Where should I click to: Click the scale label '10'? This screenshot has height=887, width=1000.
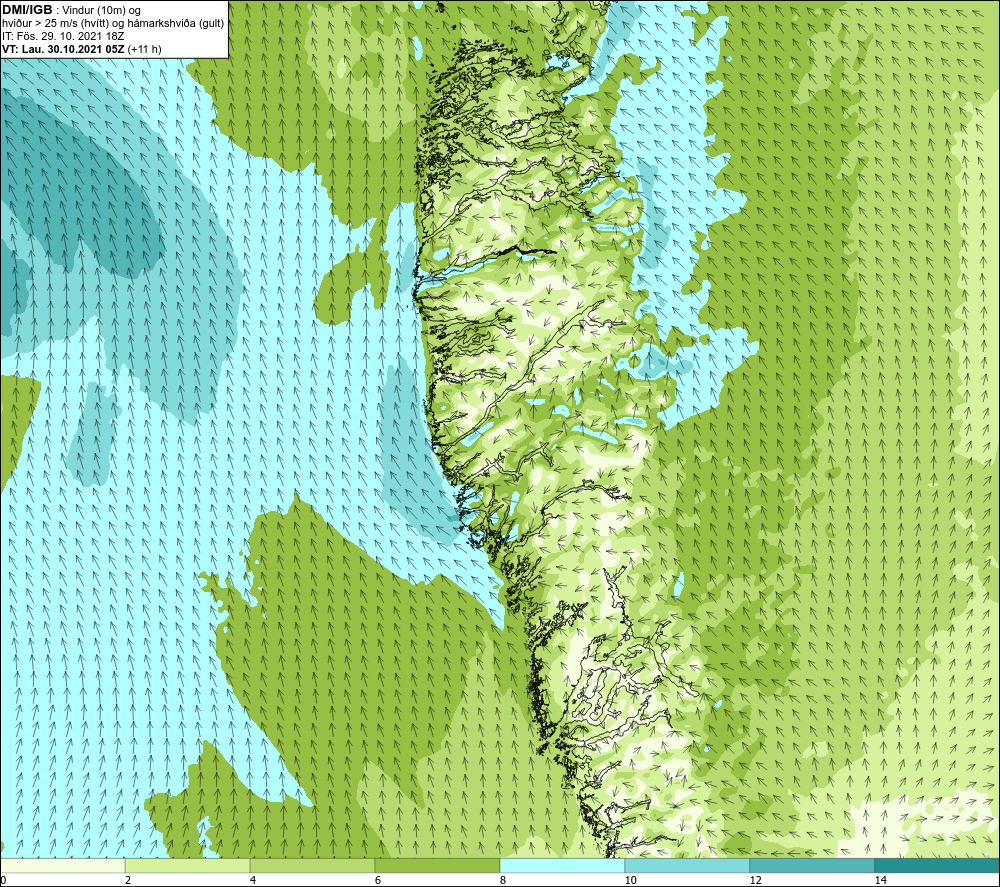[x=630, y=880]
